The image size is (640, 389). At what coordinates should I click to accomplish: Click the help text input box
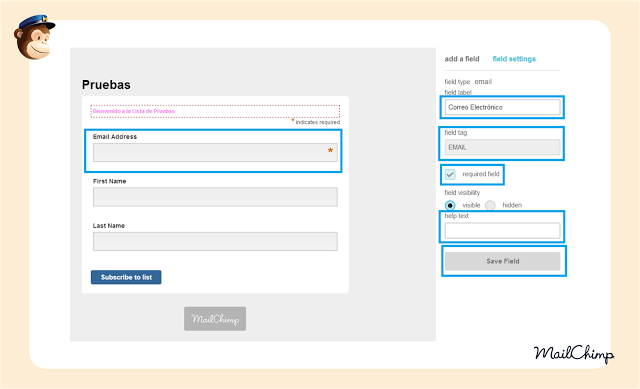[x=502, y=231]
